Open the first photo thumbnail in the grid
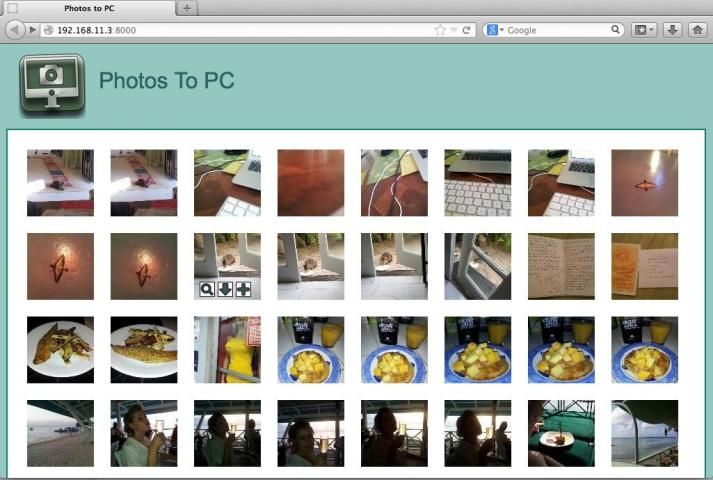Viewport: 713px width, 480px height. point(60,183)
